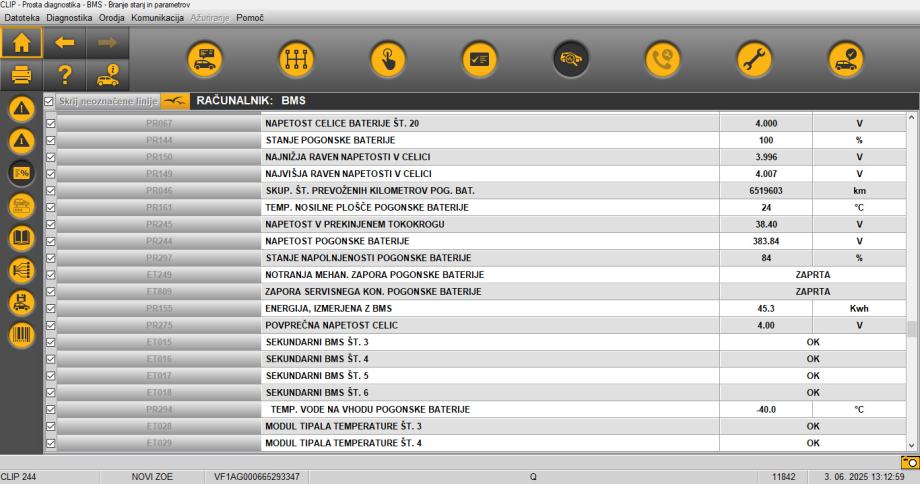Screen dimensions: 920x484
Task: Go to the Home screen icon
Action: [x=22, y=42]
